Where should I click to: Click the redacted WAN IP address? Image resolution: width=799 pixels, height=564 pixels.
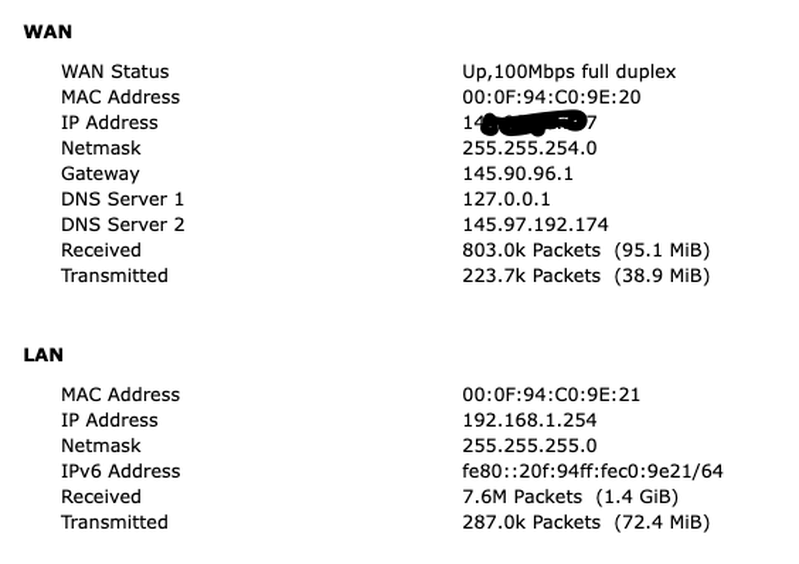[x=529, y=123]
